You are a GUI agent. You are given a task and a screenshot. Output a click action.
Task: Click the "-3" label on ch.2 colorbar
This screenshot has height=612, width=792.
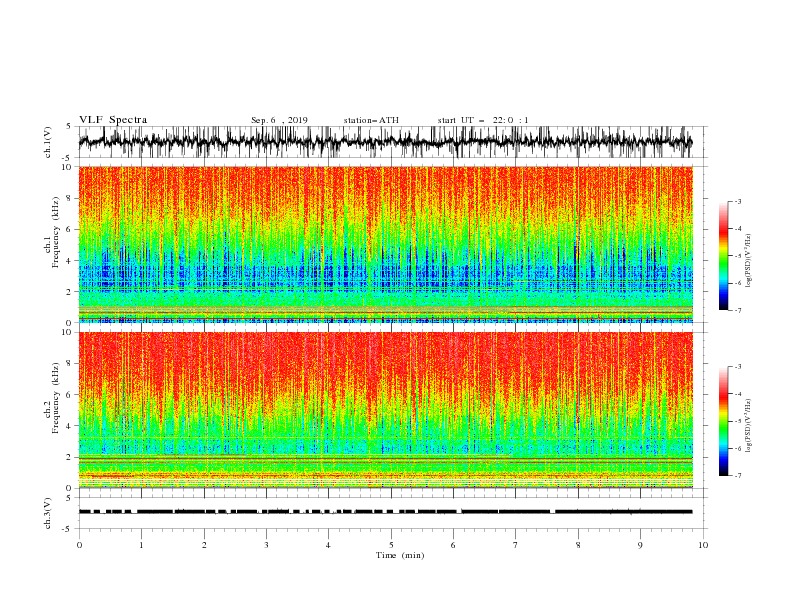click(x=738, y=367)
